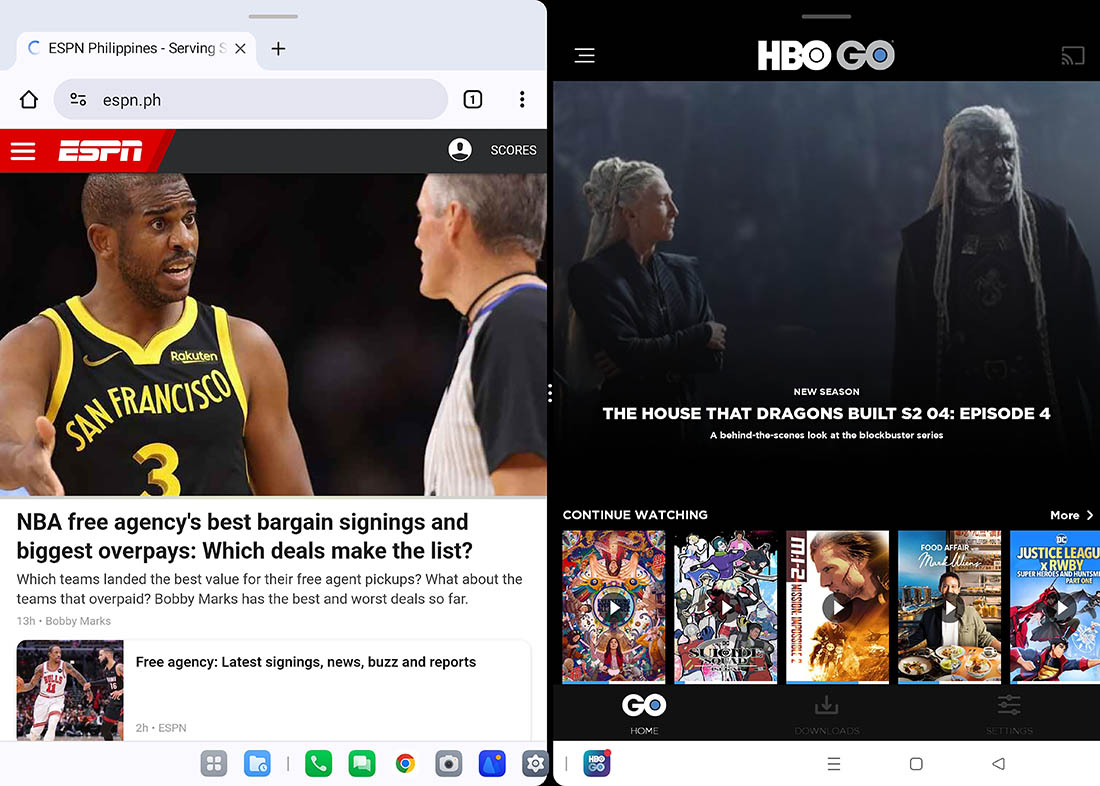
Task: Open Chrome tab switcher showing 1 tab
Action: click(x=473, y=99)
